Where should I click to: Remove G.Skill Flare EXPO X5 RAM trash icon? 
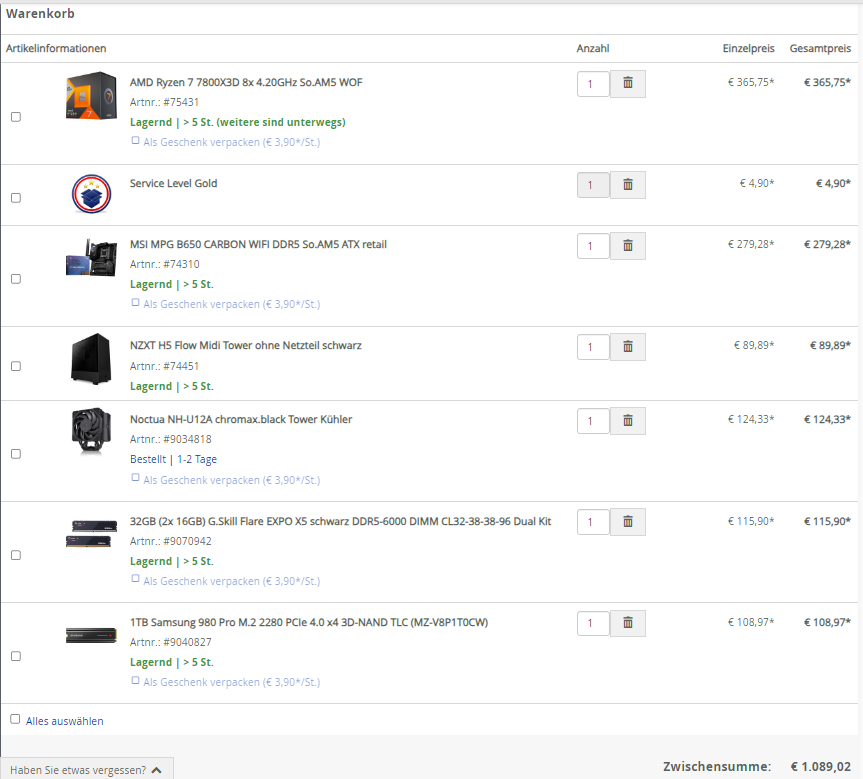point(627,522)
